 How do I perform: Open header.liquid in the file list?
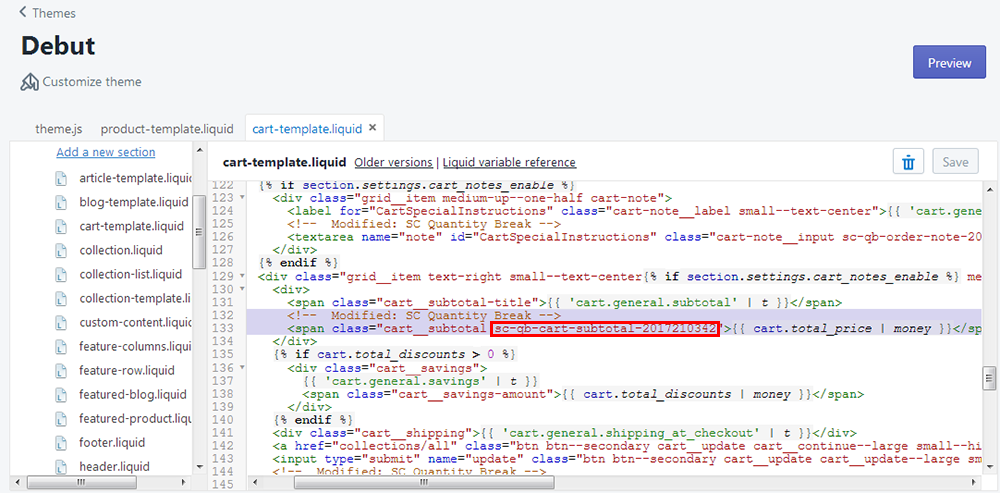click(x=114, y=466)
